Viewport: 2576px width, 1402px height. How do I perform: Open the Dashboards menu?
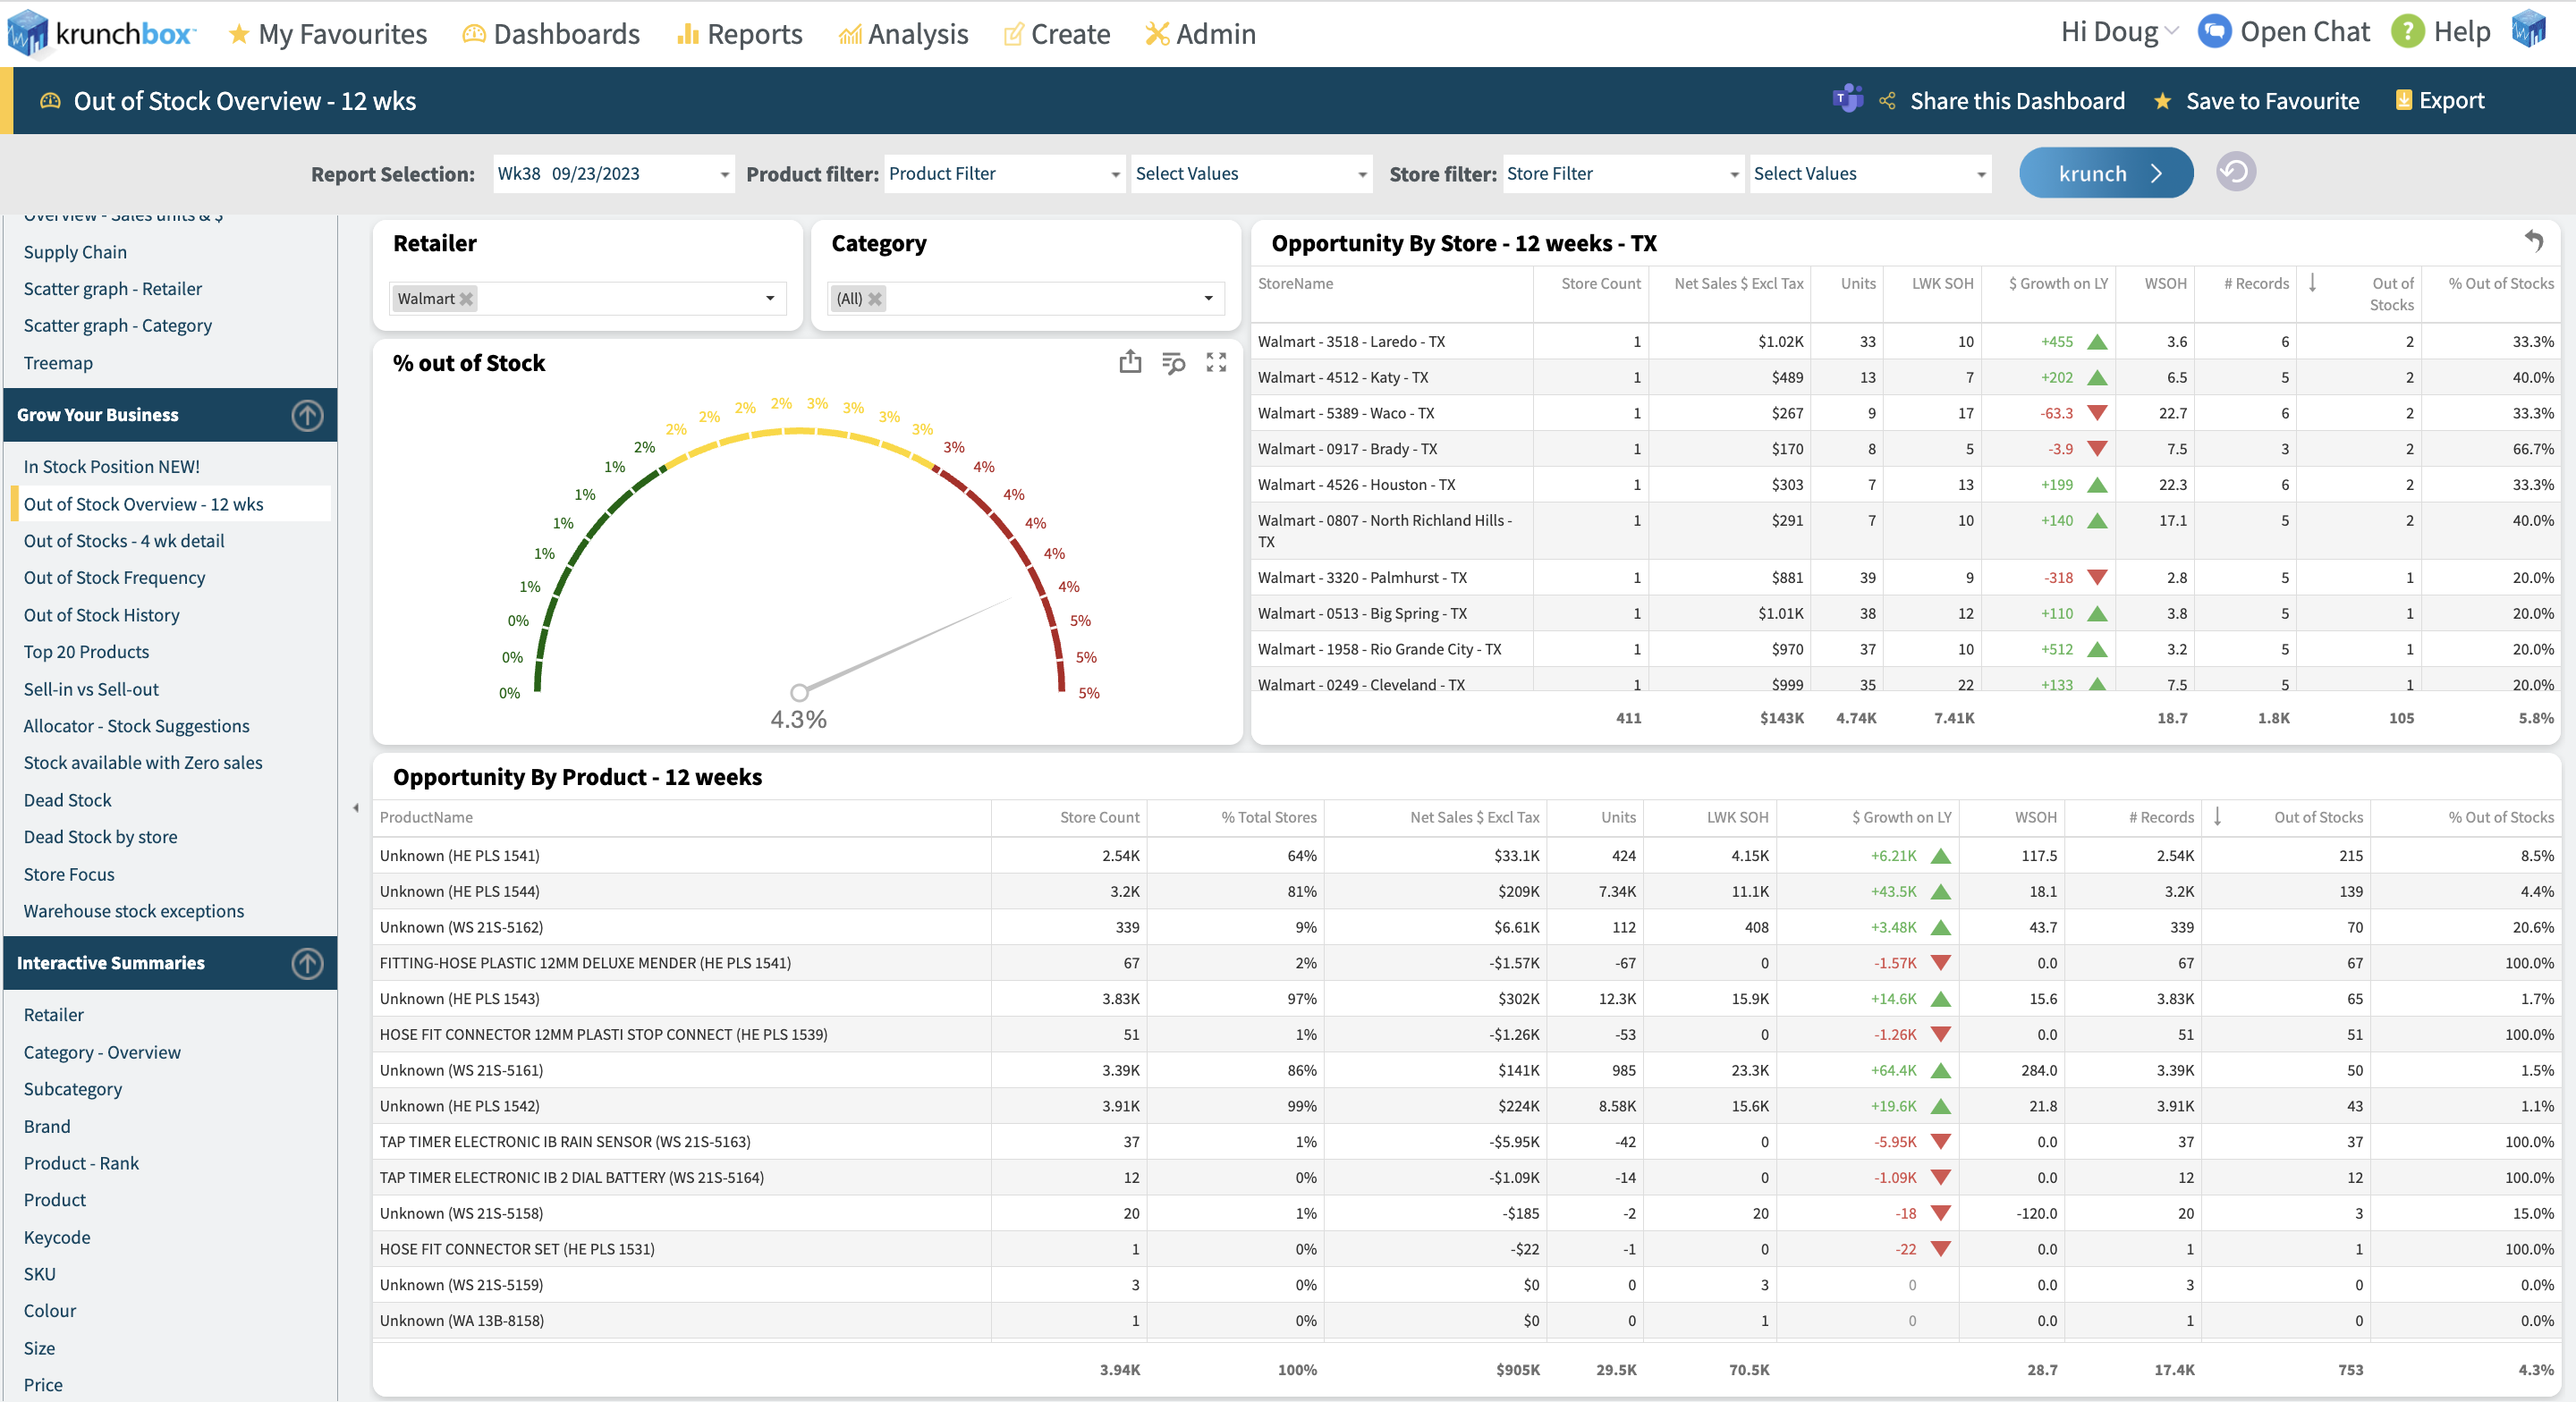pyautogui.click(x=551, y=34)
